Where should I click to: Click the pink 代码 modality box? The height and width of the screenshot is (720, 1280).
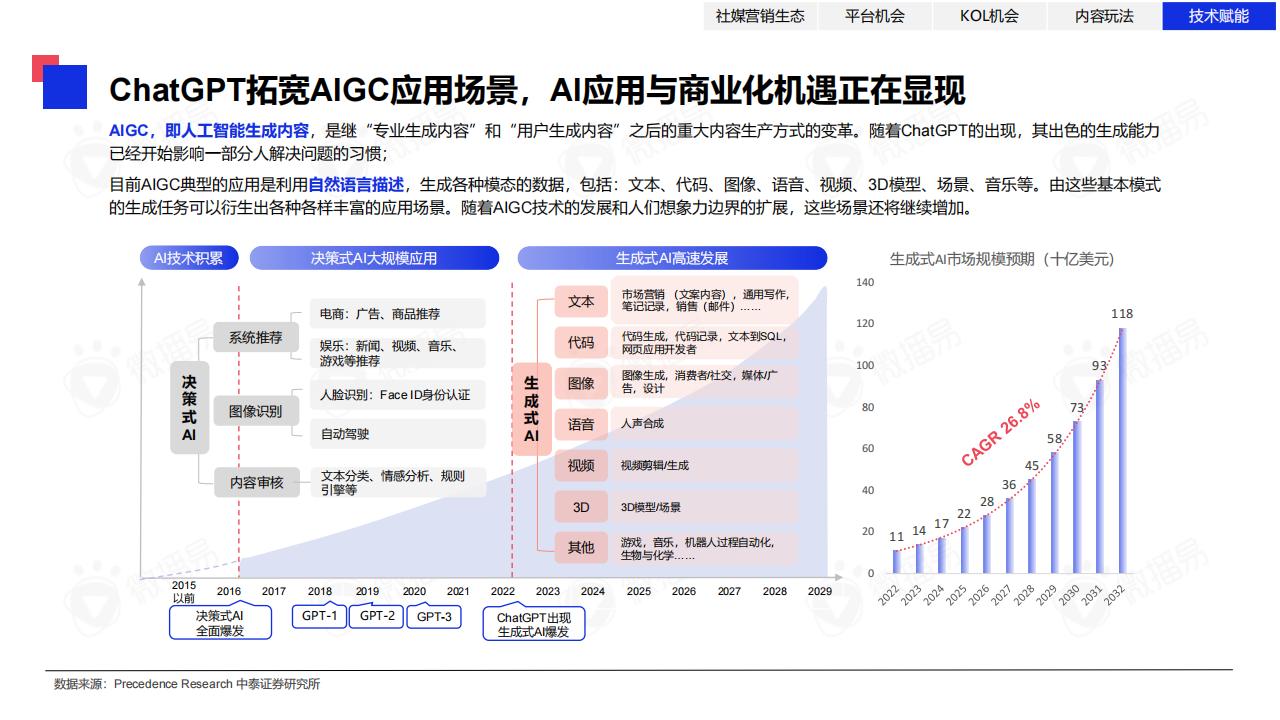point(581,342)
